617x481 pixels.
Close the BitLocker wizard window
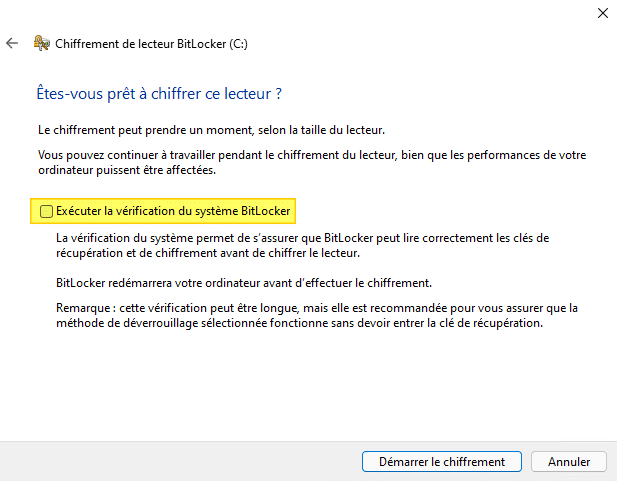tap(601, 13)
